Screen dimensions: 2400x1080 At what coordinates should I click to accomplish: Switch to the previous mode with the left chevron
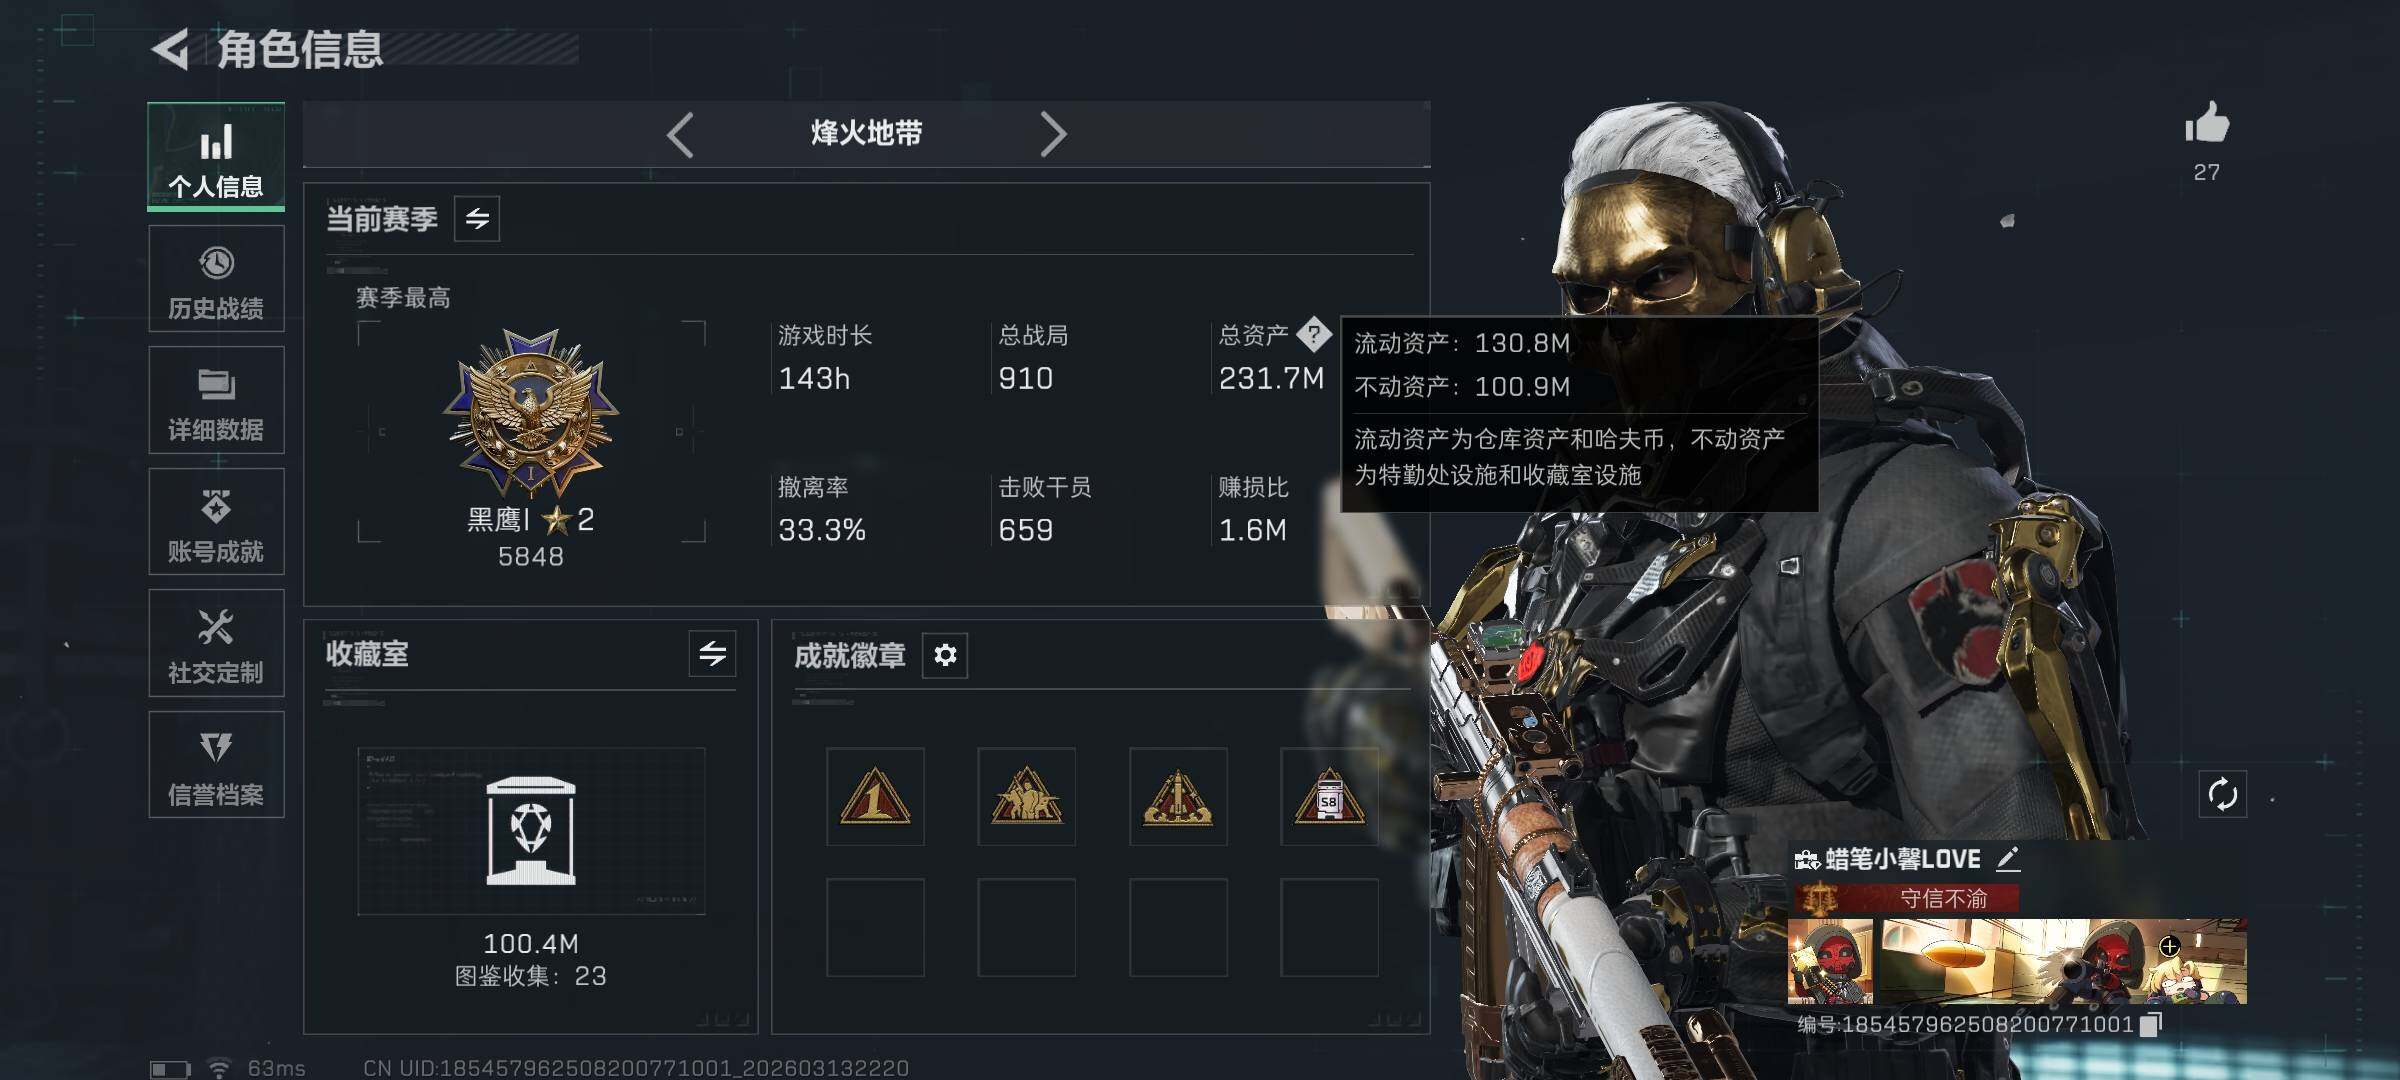(681, 134)
